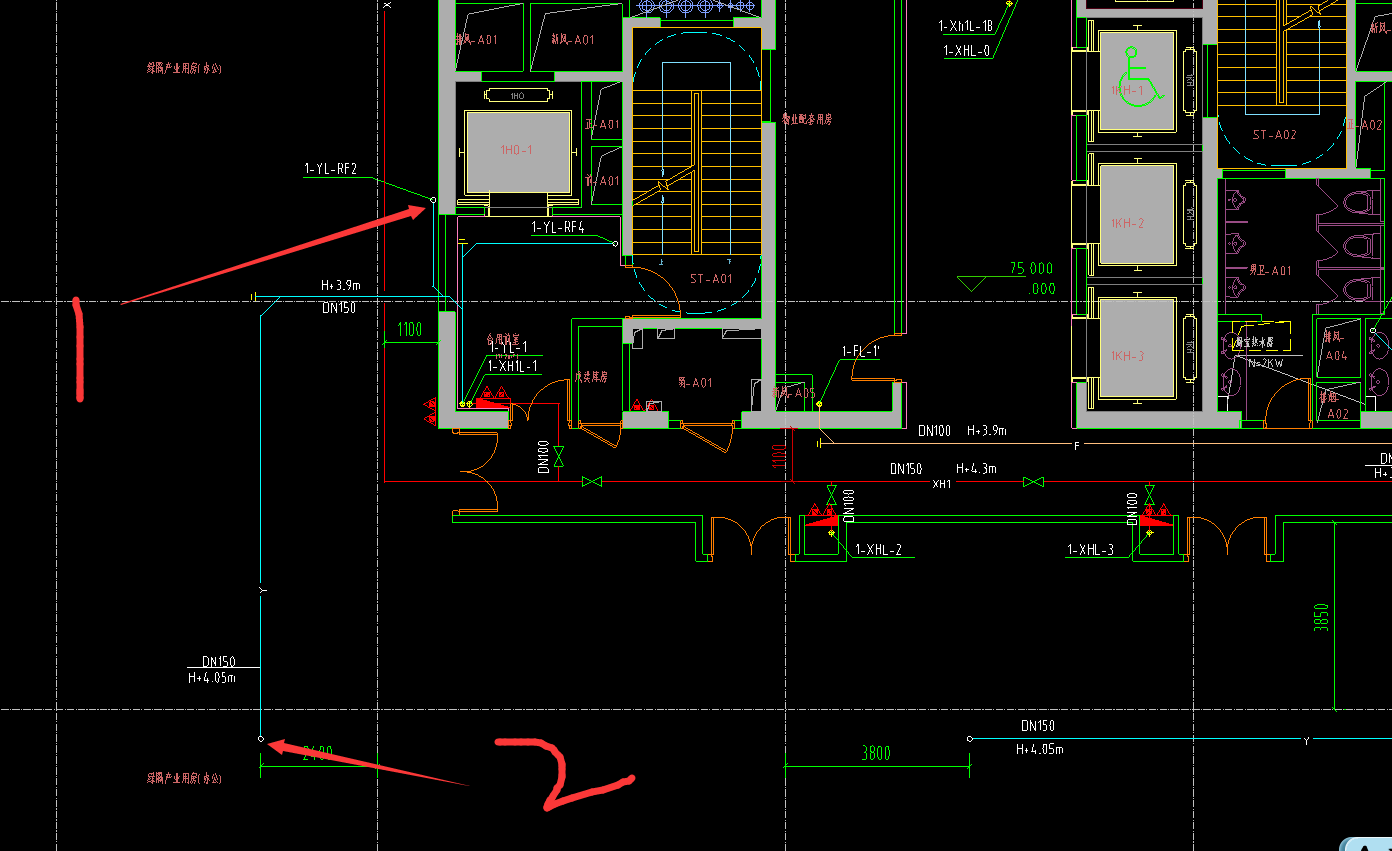Click the pipe endpoint circle under 1-YL-RF4
Screen dimensions: 1392x851
614,243
